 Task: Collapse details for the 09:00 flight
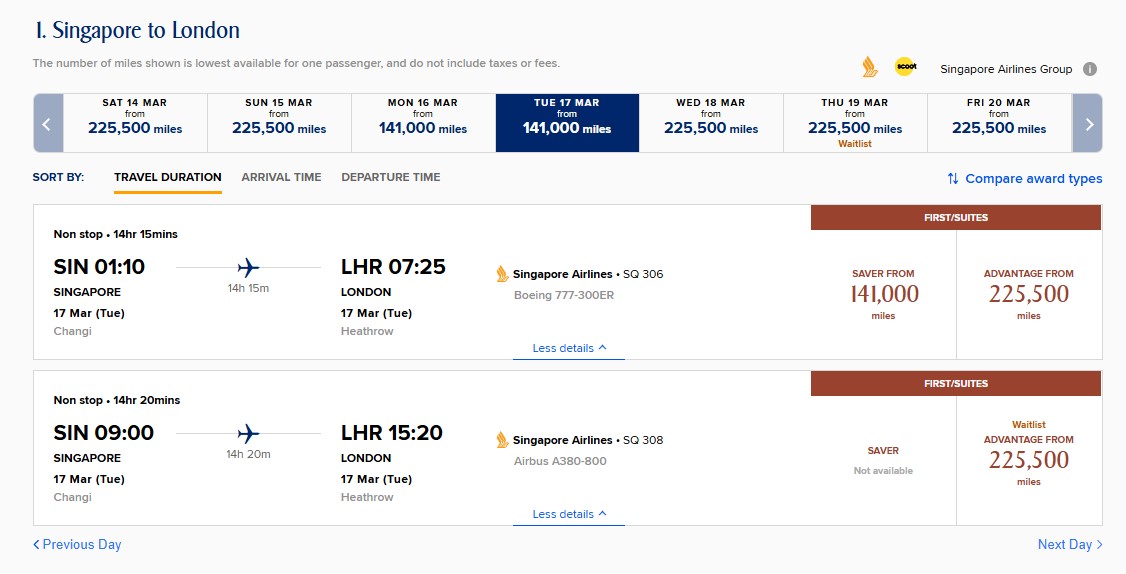pyautogui.click(x=569, y=514)
